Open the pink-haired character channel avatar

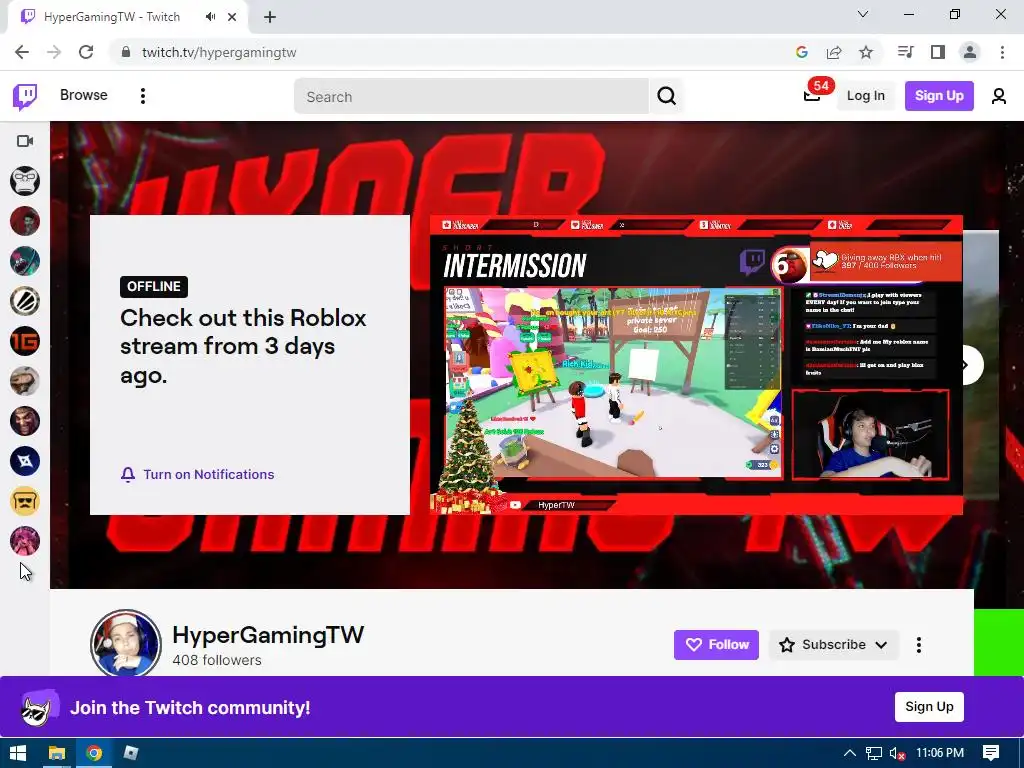(x=25, y=541)
